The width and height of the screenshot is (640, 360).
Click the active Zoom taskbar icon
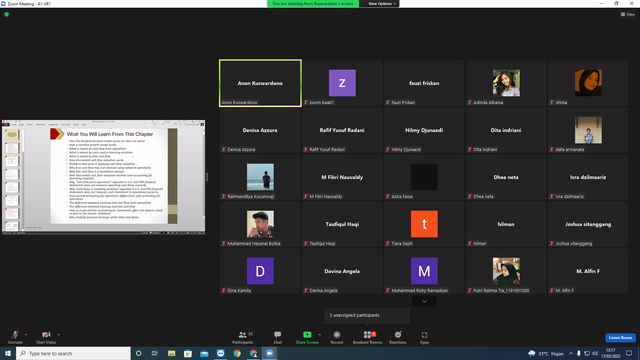pos(269,353)
